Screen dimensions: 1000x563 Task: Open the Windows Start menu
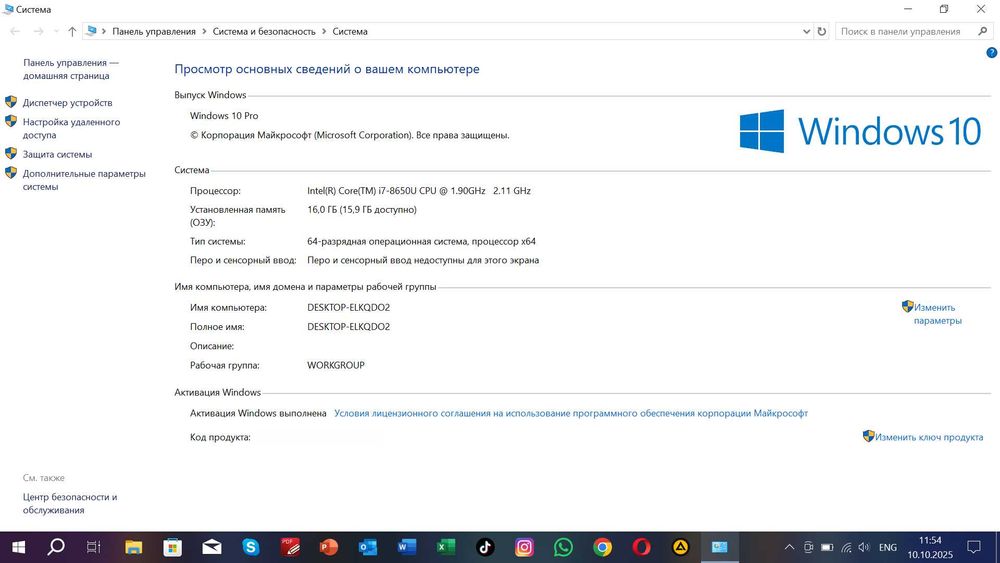coord(18,547)
